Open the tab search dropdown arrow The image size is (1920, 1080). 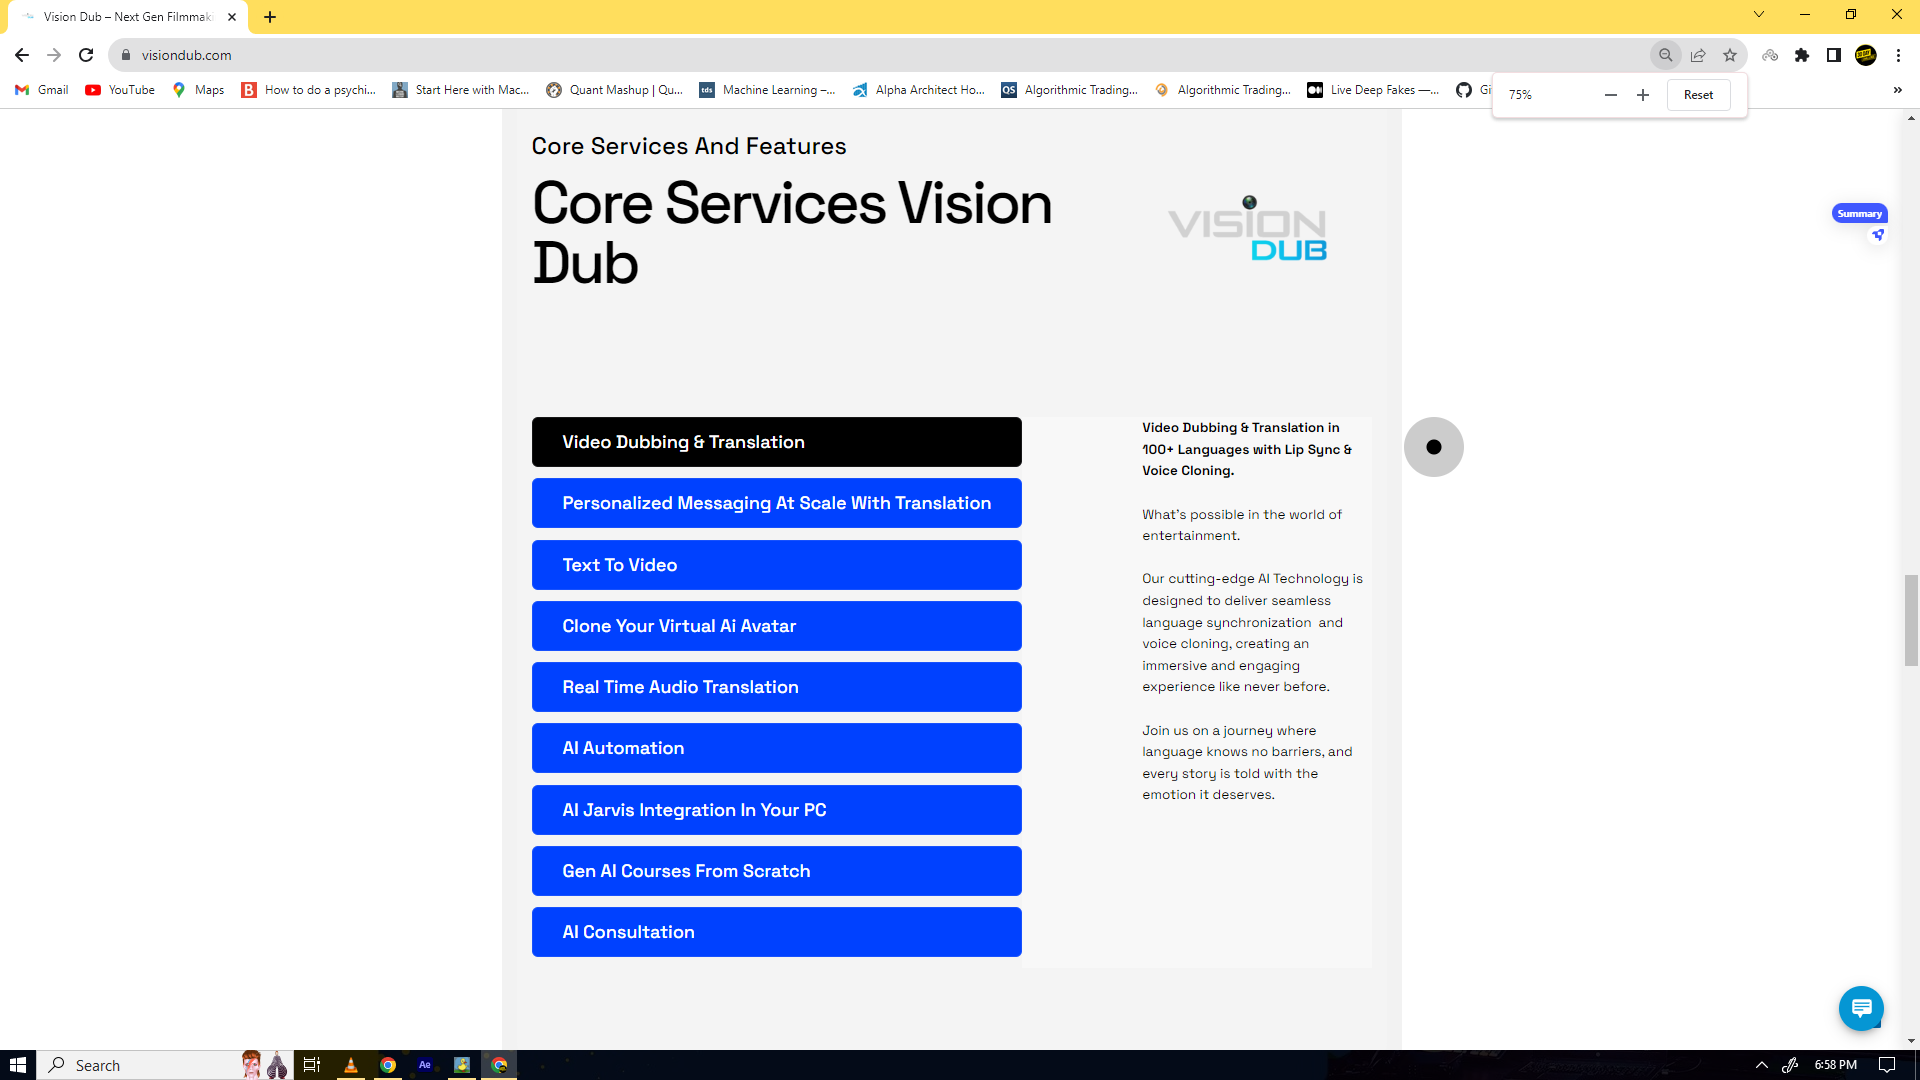coord(1759,15)
